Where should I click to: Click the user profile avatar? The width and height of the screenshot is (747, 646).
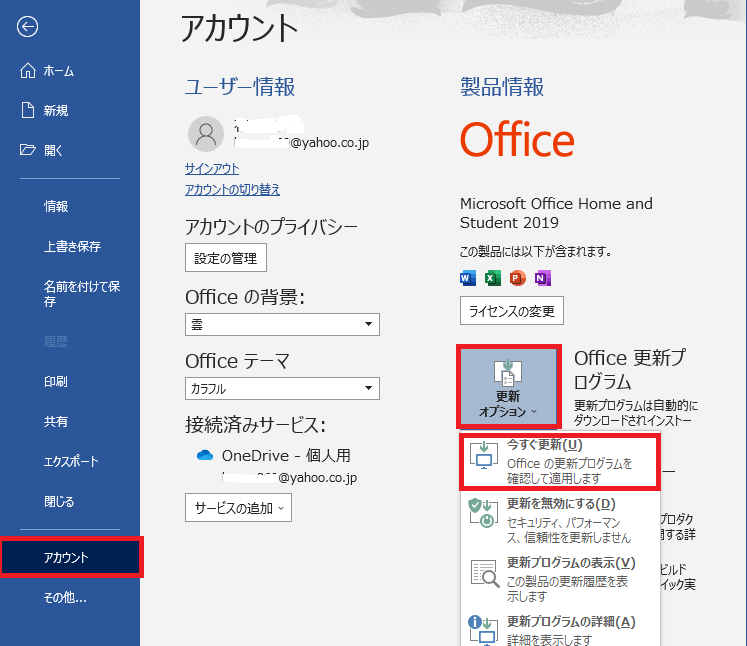point(206,134)
